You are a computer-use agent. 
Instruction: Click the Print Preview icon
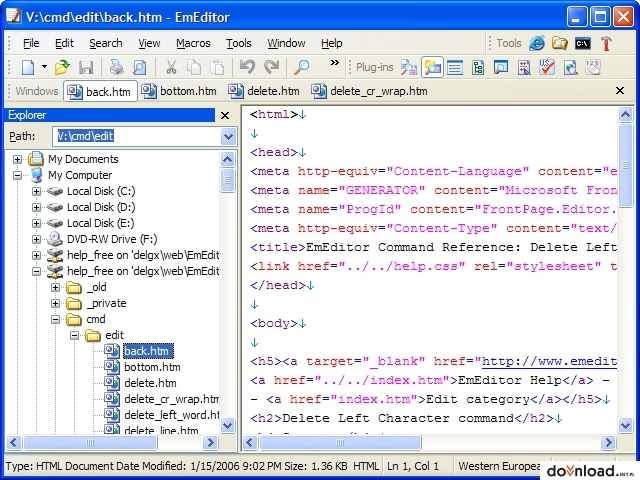pyautogui.click(x=140, y=67)
